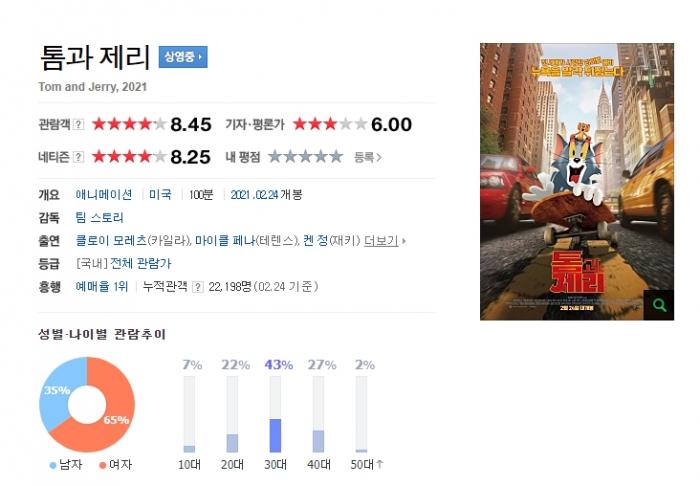
Task: Open the 미국 country link
Action: tap(160, 195)
